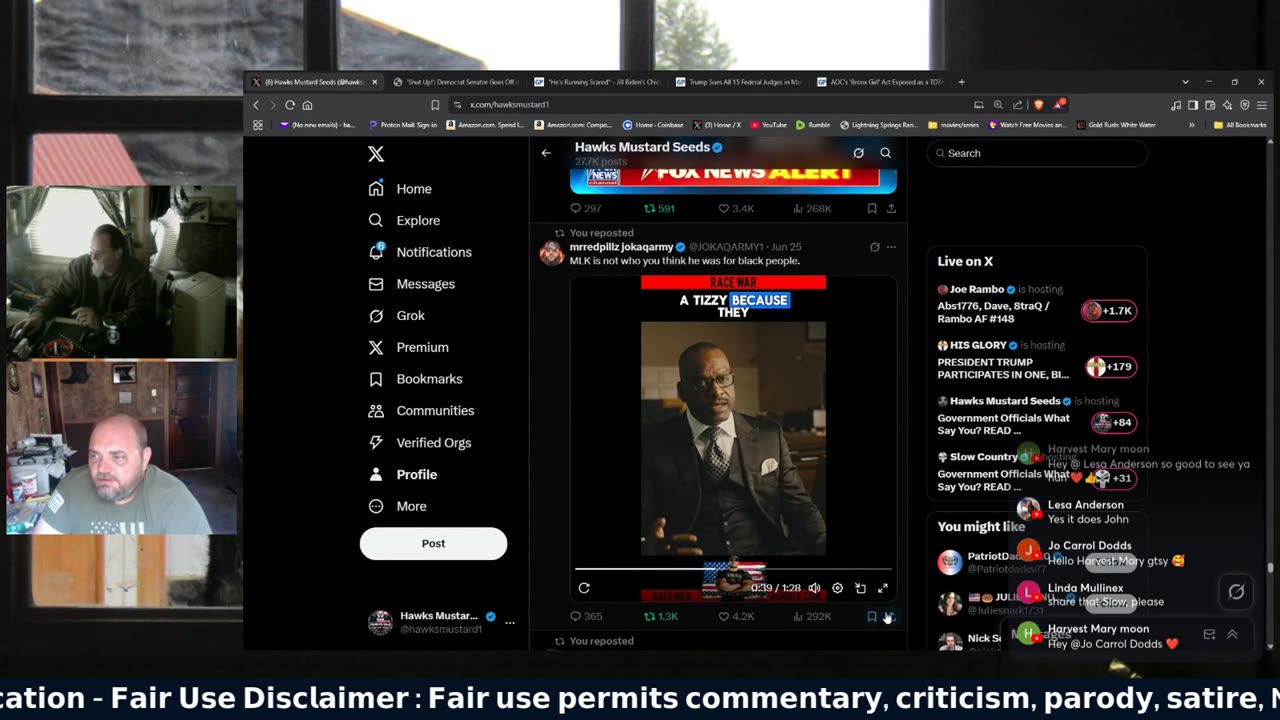
Task: Open the All Bookmarks folder
Action: coord(1239,125)
